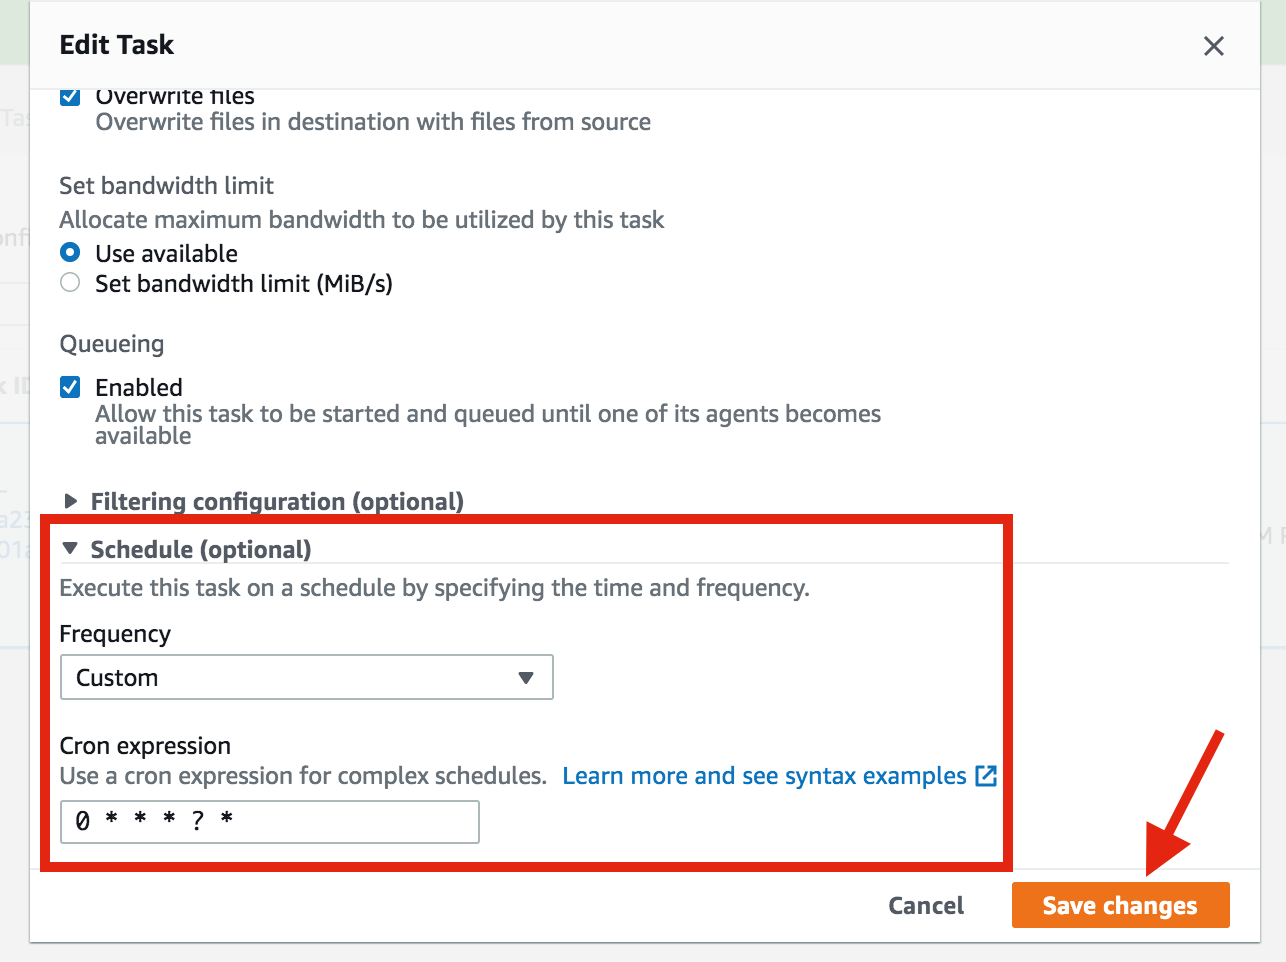Click the disclosure triangle before Schedule (optional)

[69, 548]
